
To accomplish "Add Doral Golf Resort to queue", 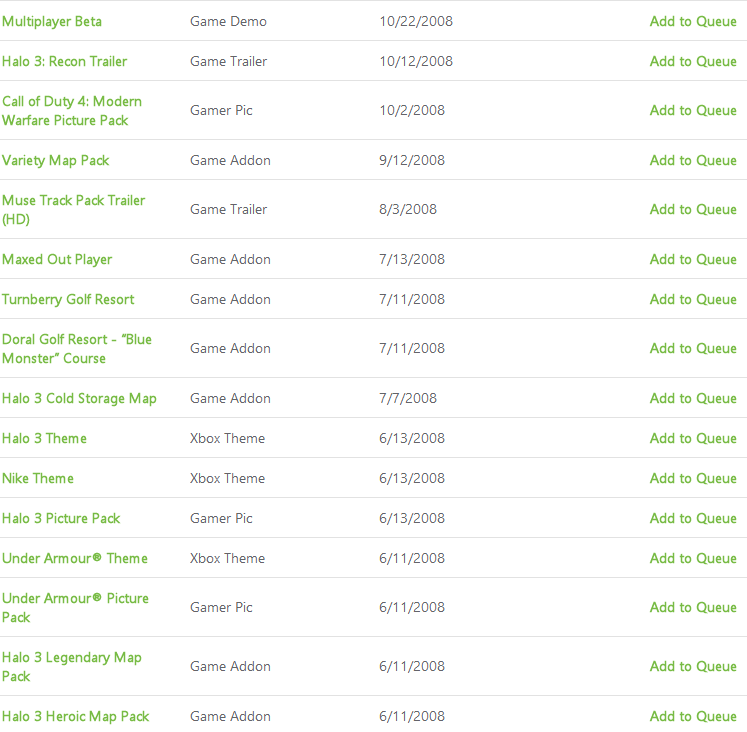I will click(693, 349).
